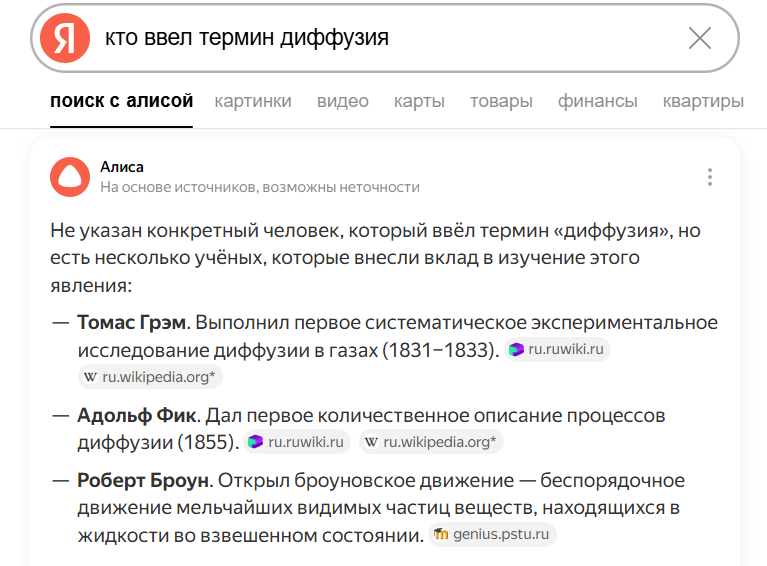Open the "квартиры" tab
Screen dimensions: 767x566
(x=703, y=101)
